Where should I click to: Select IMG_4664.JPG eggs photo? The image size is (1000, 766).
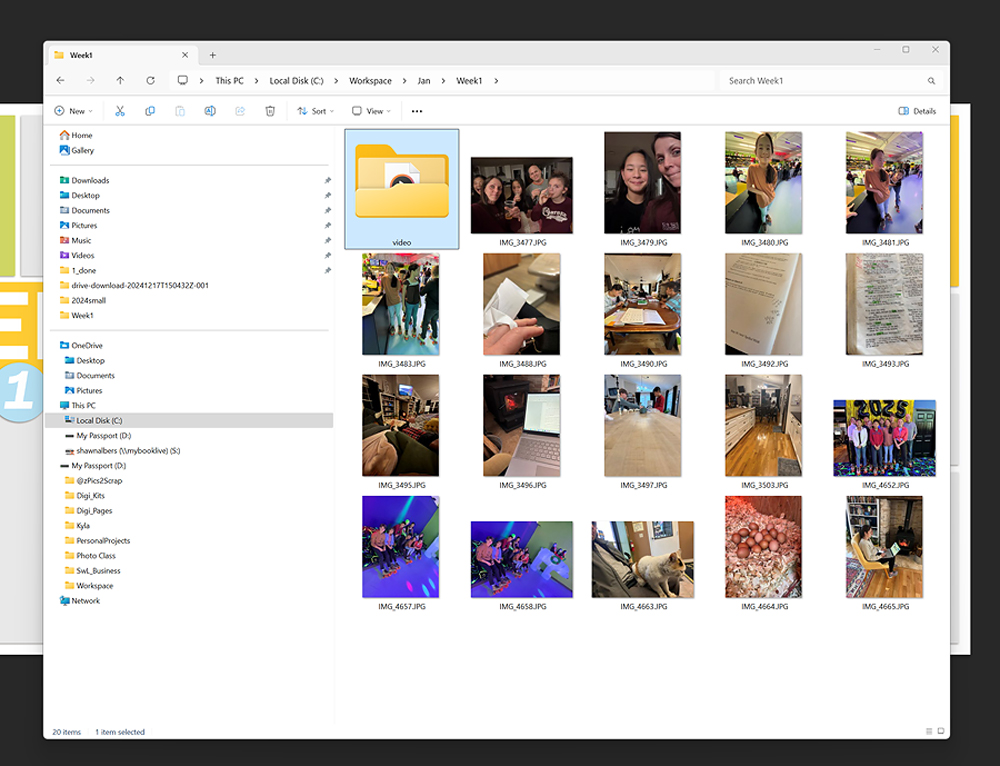(x=763, y=547)
